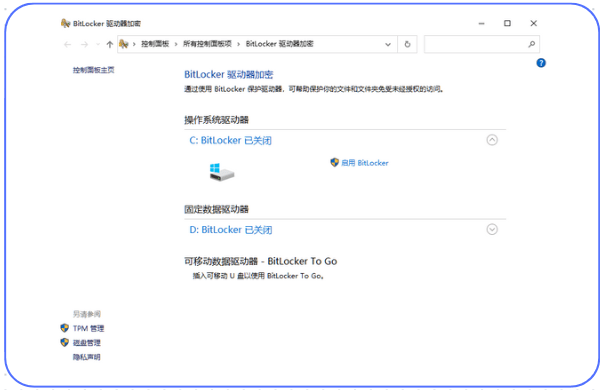Open the recent locations dropdown arrow
This screenshot has width=603, height=390.
(x=98, y=45)
